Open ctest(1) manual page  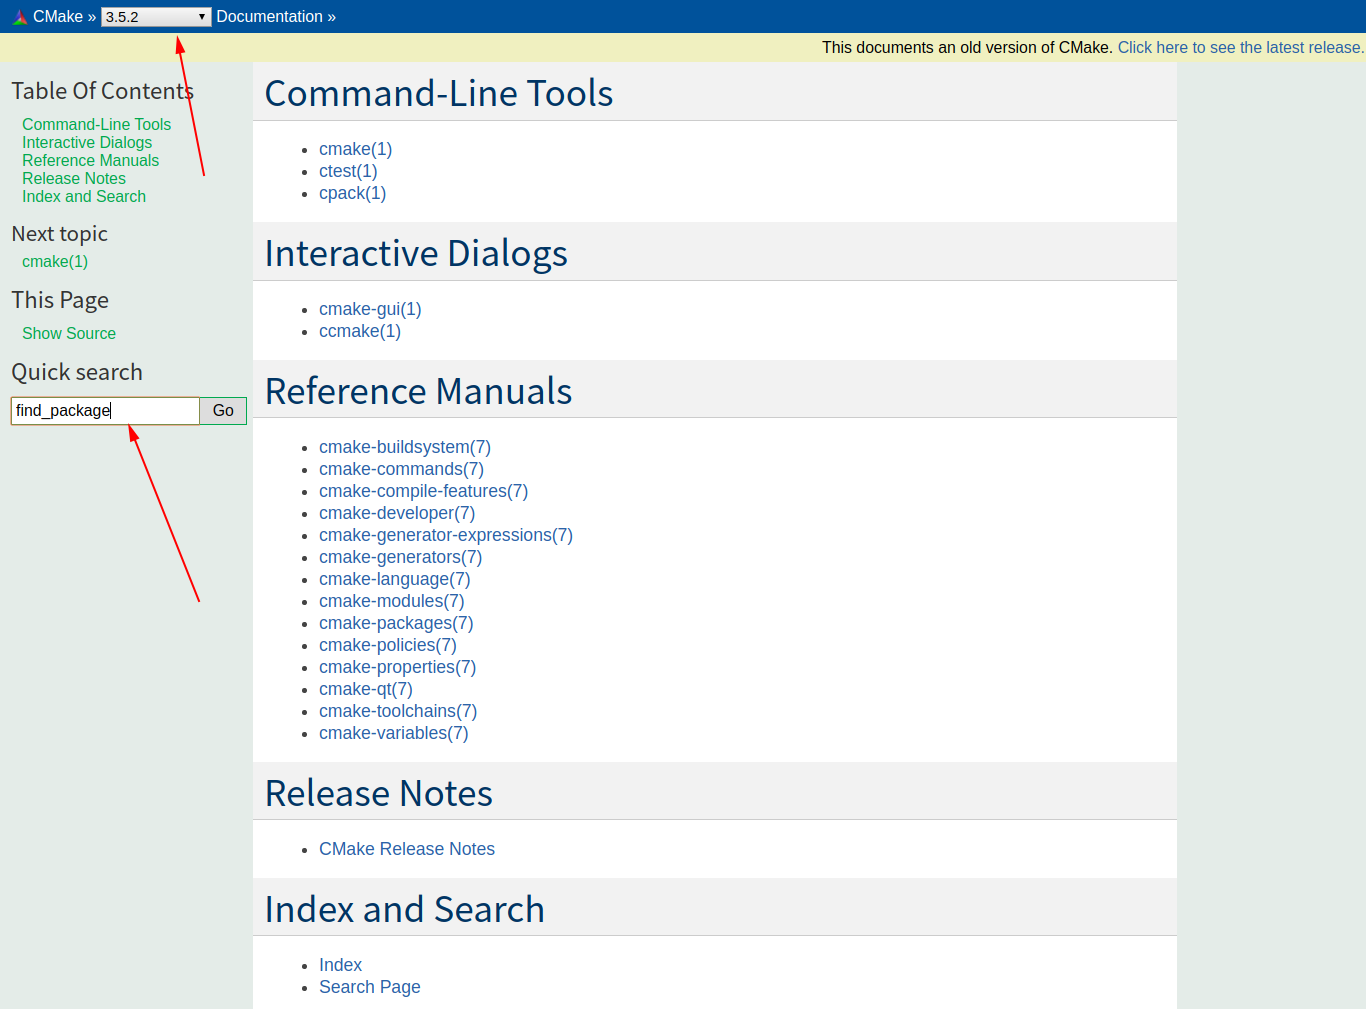click(348, 171)
